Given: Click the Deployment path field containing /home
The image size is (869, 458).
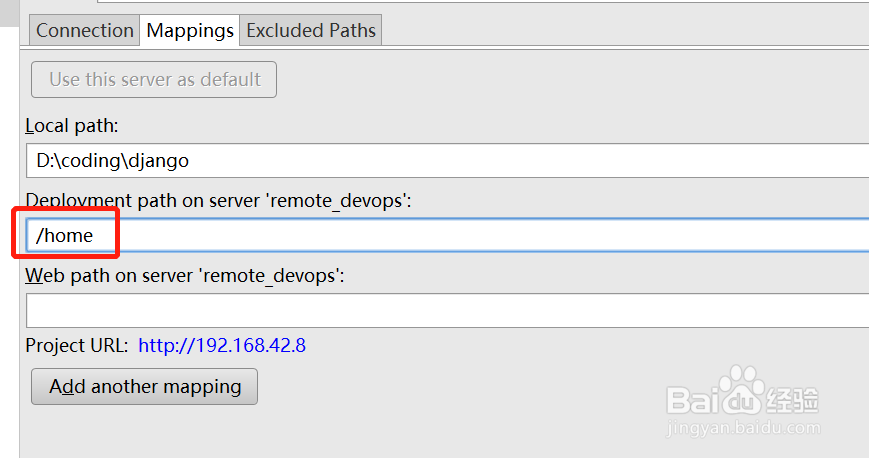Looking at the screenshot, I should [440, 236].
